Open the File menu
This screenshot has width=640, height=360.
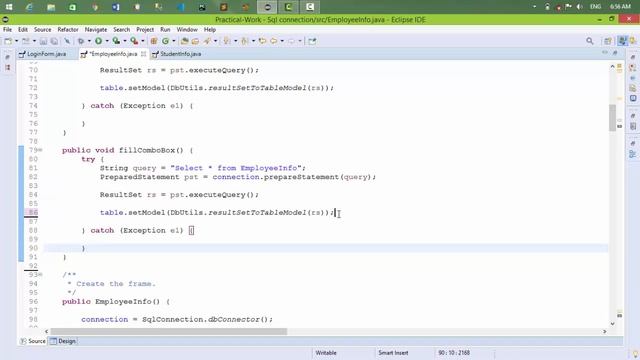pyautogui.click(x=7, y=29)
